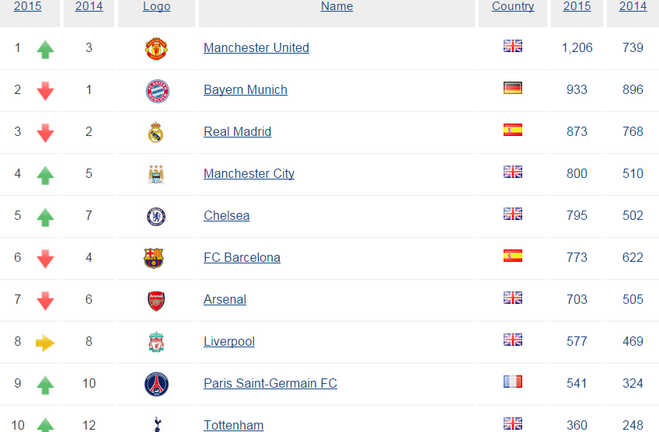This screenshot has width=659, height=432.
Task: Click the Arsenal cannon badge
Action: [156, 300]
